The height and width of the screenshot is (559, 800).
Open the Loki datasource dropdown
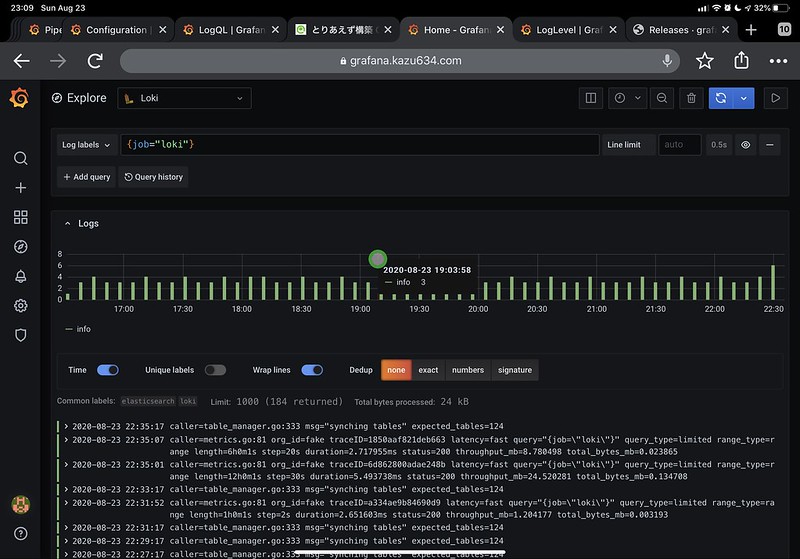tap(184, 98)
